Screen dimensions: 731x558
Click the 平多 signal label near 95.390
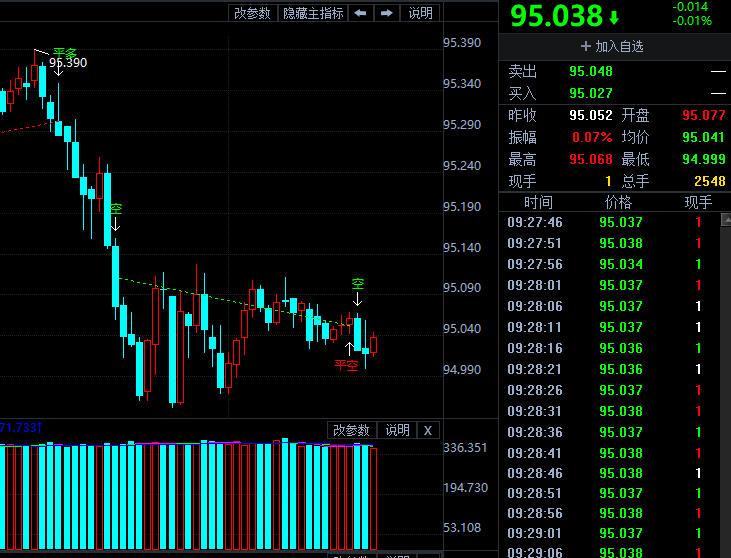coord(65,53)
